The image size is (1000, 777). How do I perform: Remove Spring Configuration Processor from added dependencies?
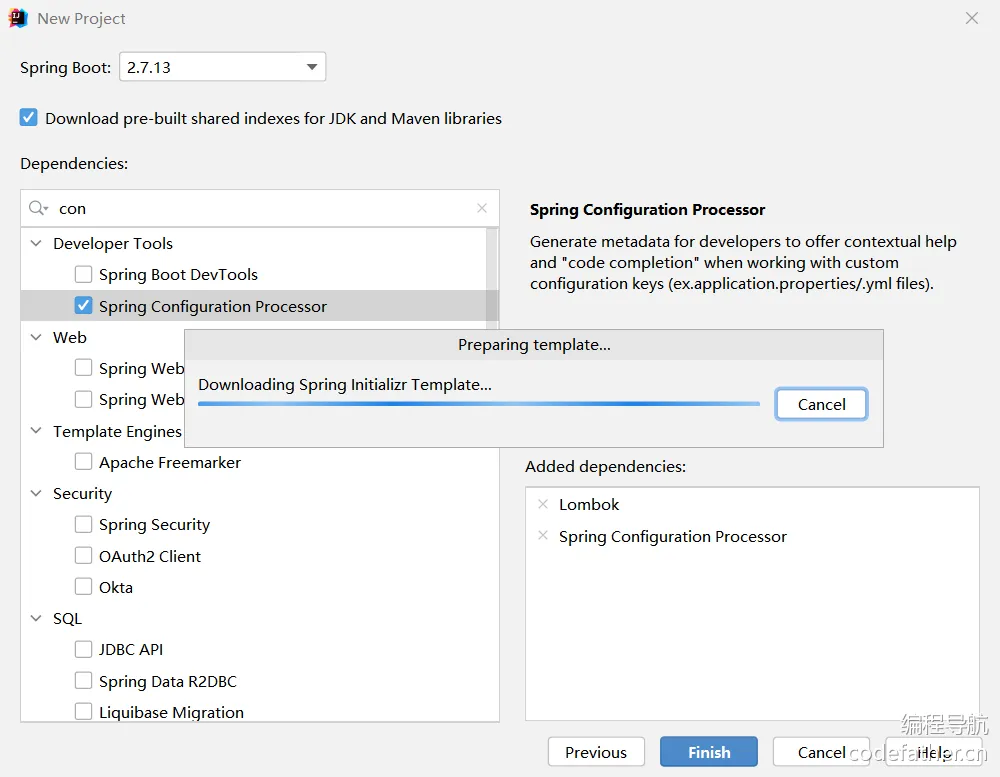click(x=543, y=536)
